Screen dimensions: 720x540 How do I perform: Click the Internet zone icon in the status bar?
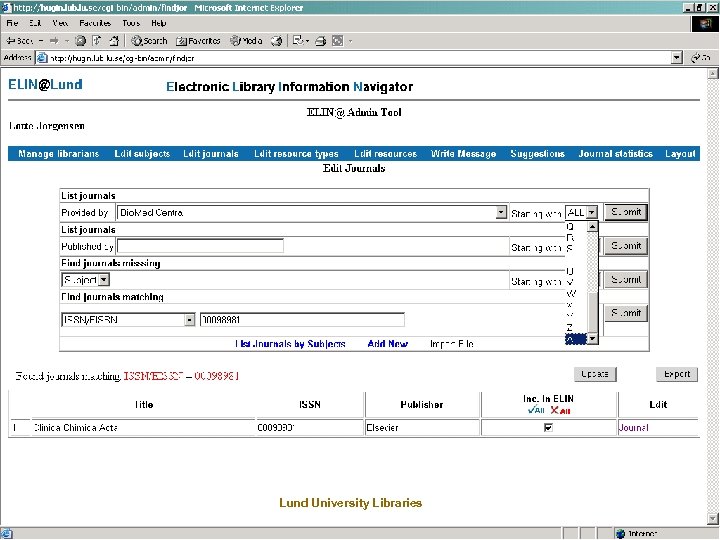click(x=620, y=534)
